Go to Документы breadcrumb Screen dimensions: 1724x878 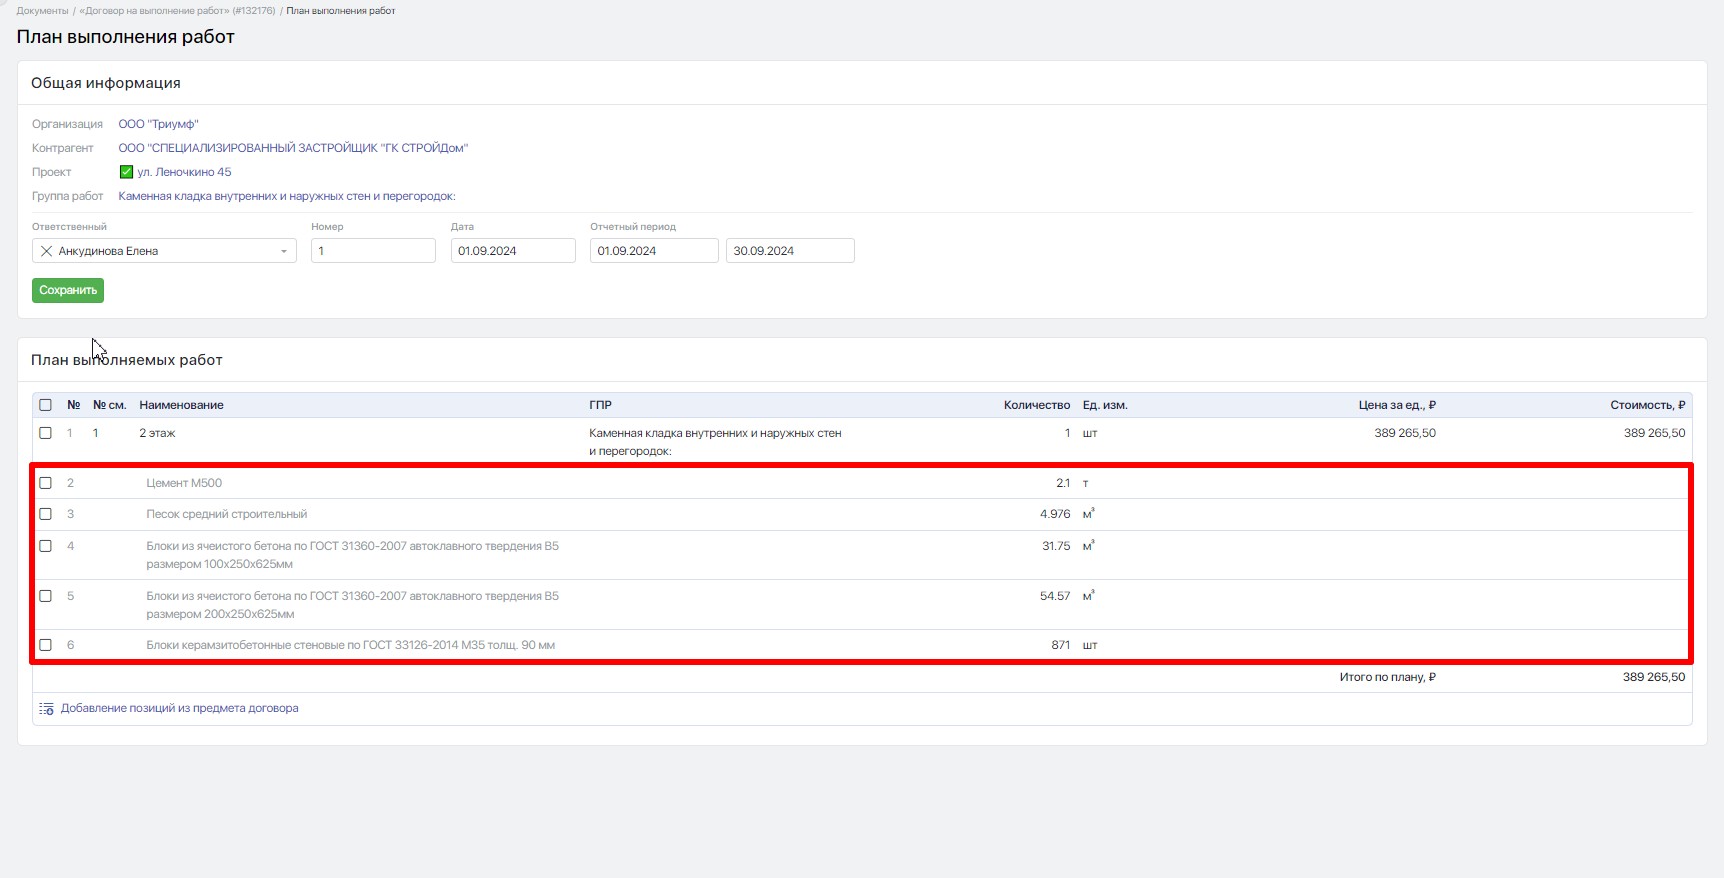pos(42,11)
